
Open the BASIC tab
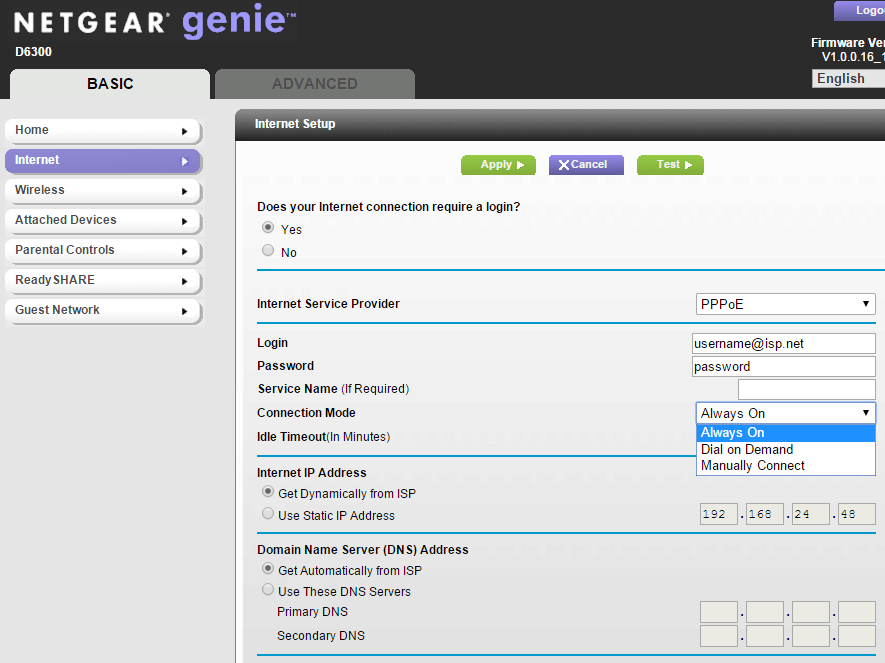click(x=110, y=84)
